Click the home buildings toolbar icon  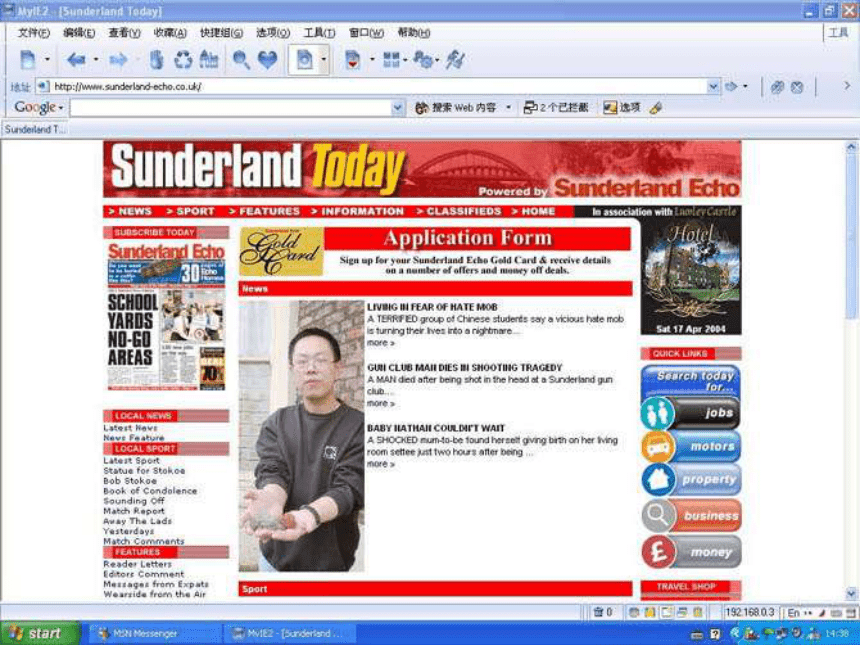click(209, 59)
